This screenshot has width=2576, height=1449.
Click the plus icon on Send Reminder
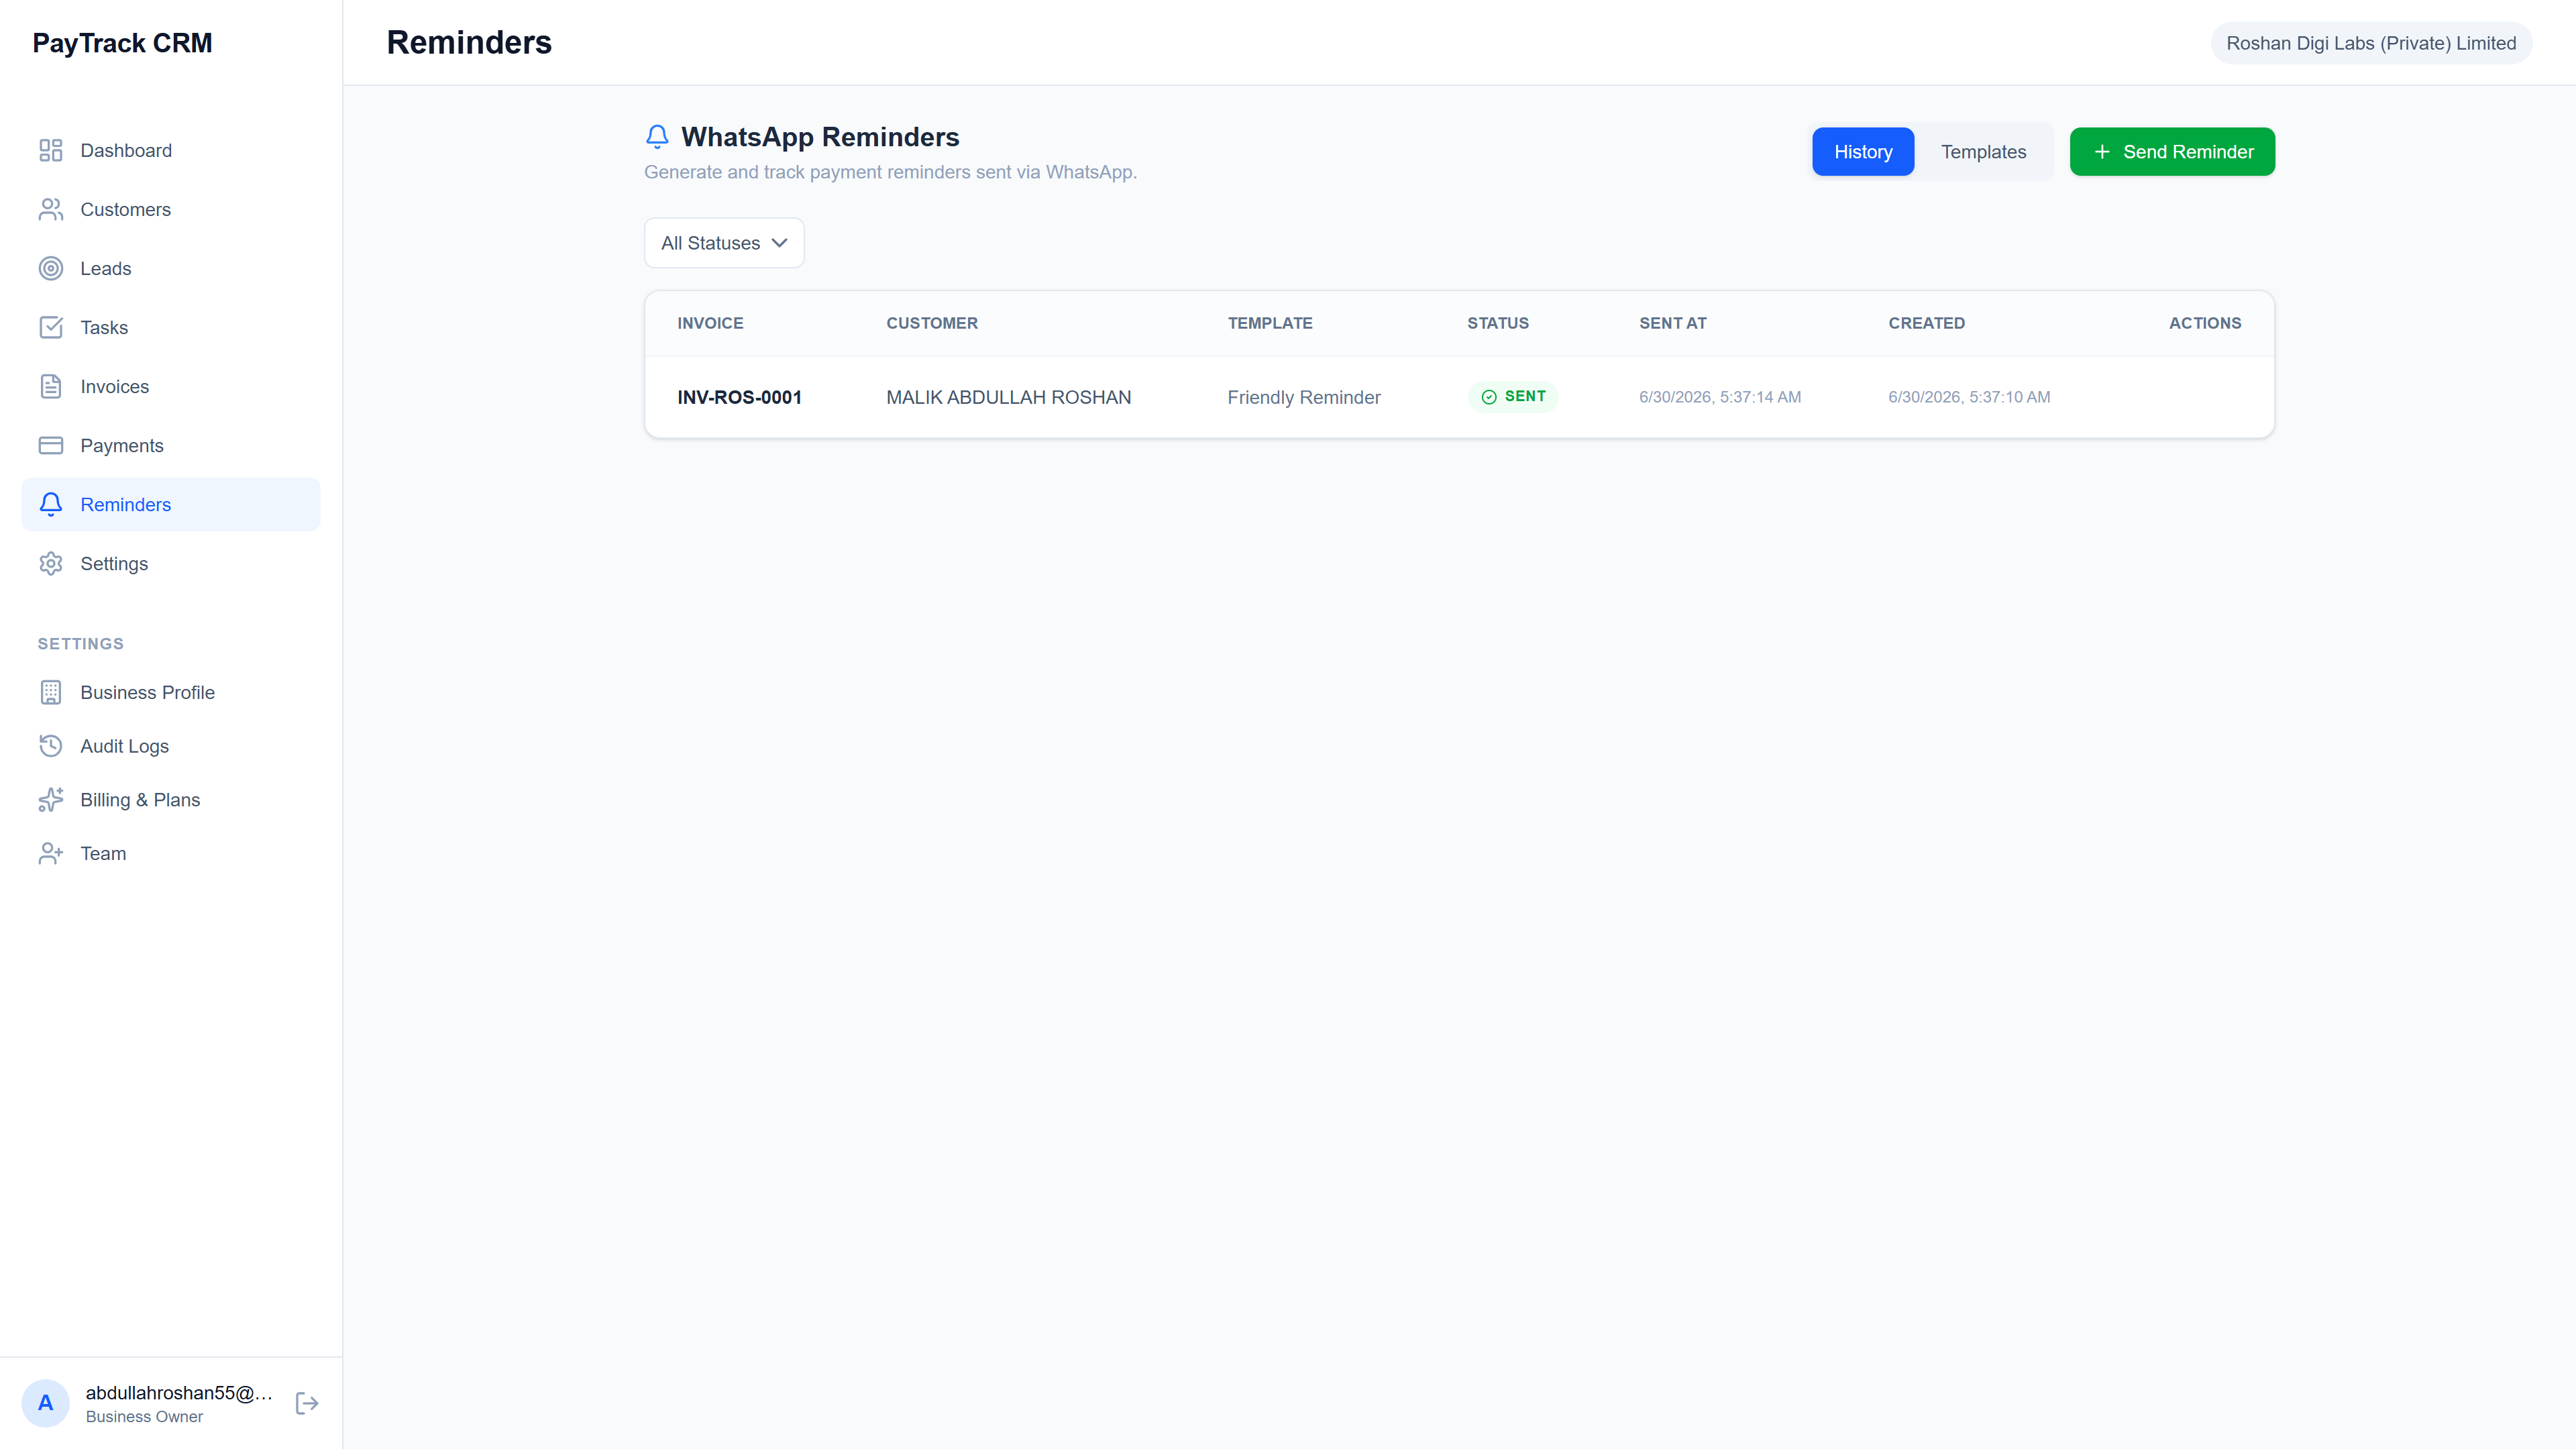[x=2102, y=152]
